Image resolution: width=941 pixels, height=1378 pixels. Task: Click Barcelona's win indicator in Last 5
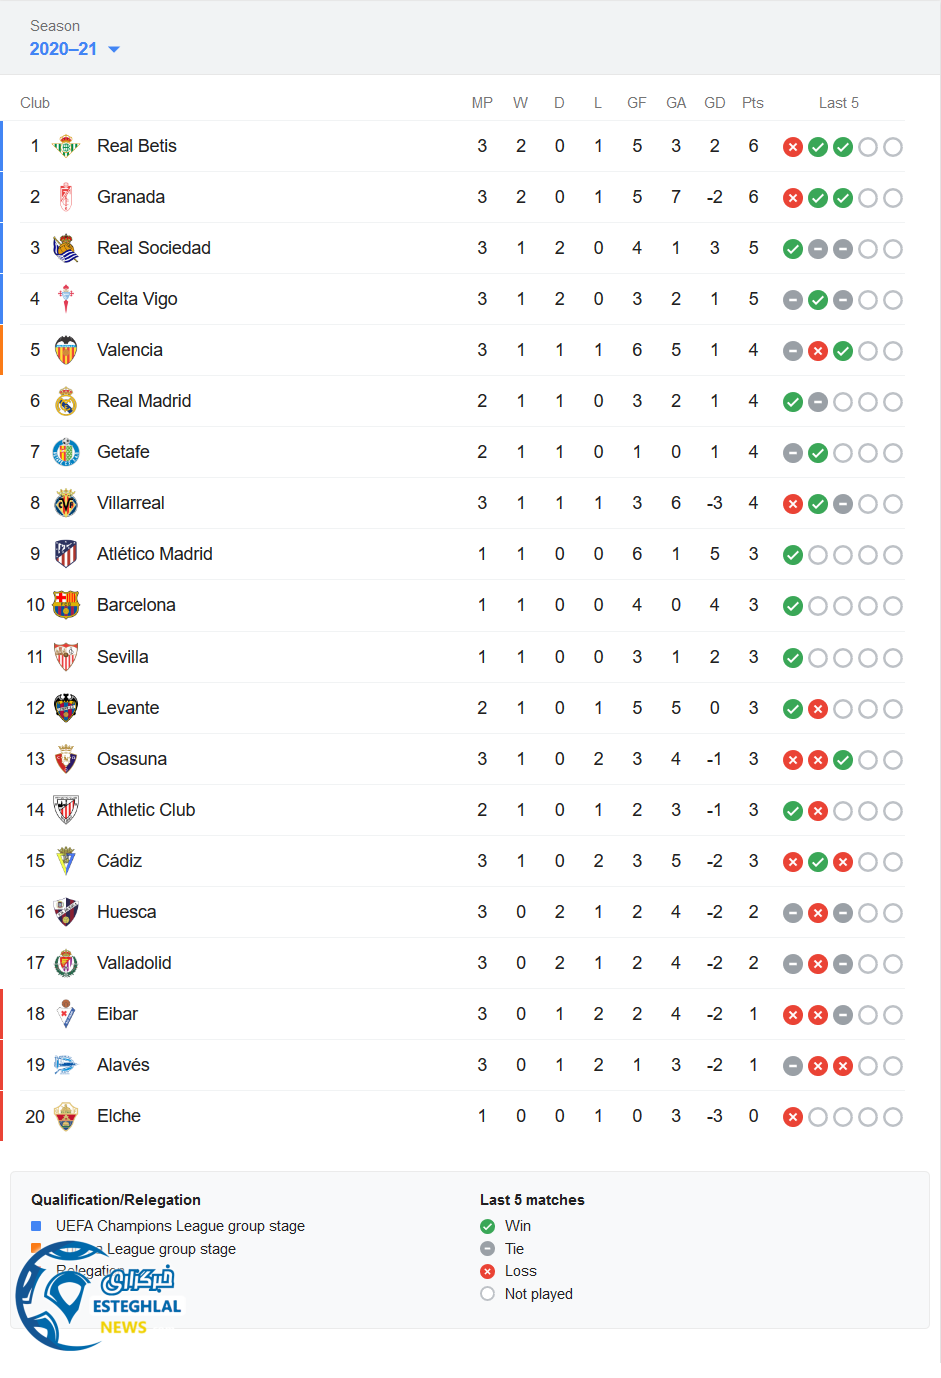[x=793, y=606]
